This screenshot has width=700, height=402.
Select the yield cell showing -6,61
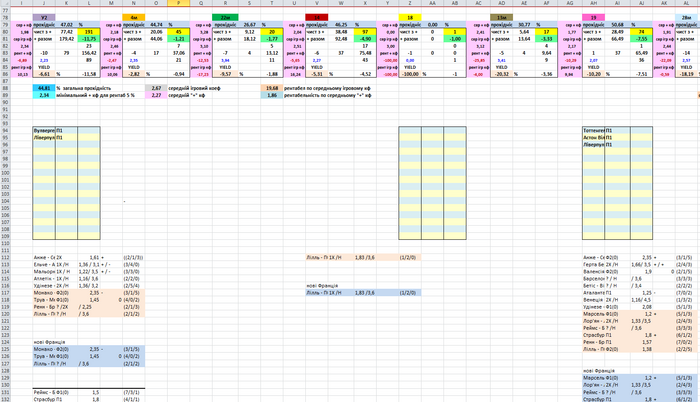[44, 74]
